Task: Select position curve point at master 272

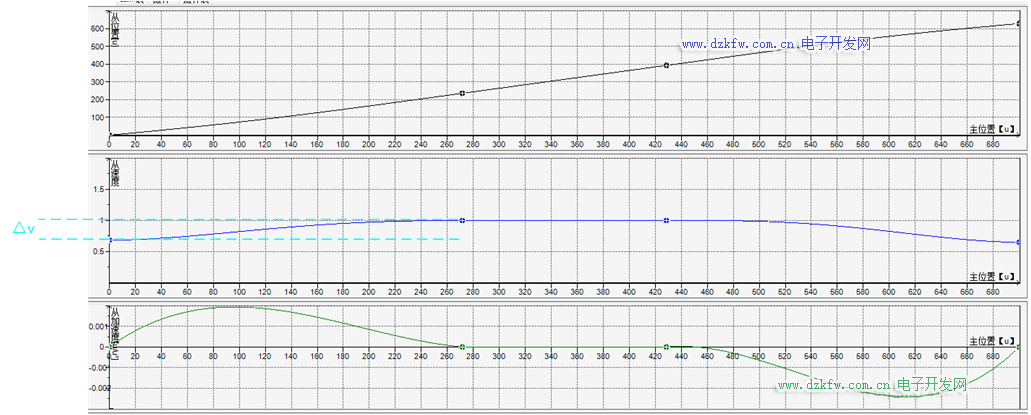Action: tap(462, 93)
